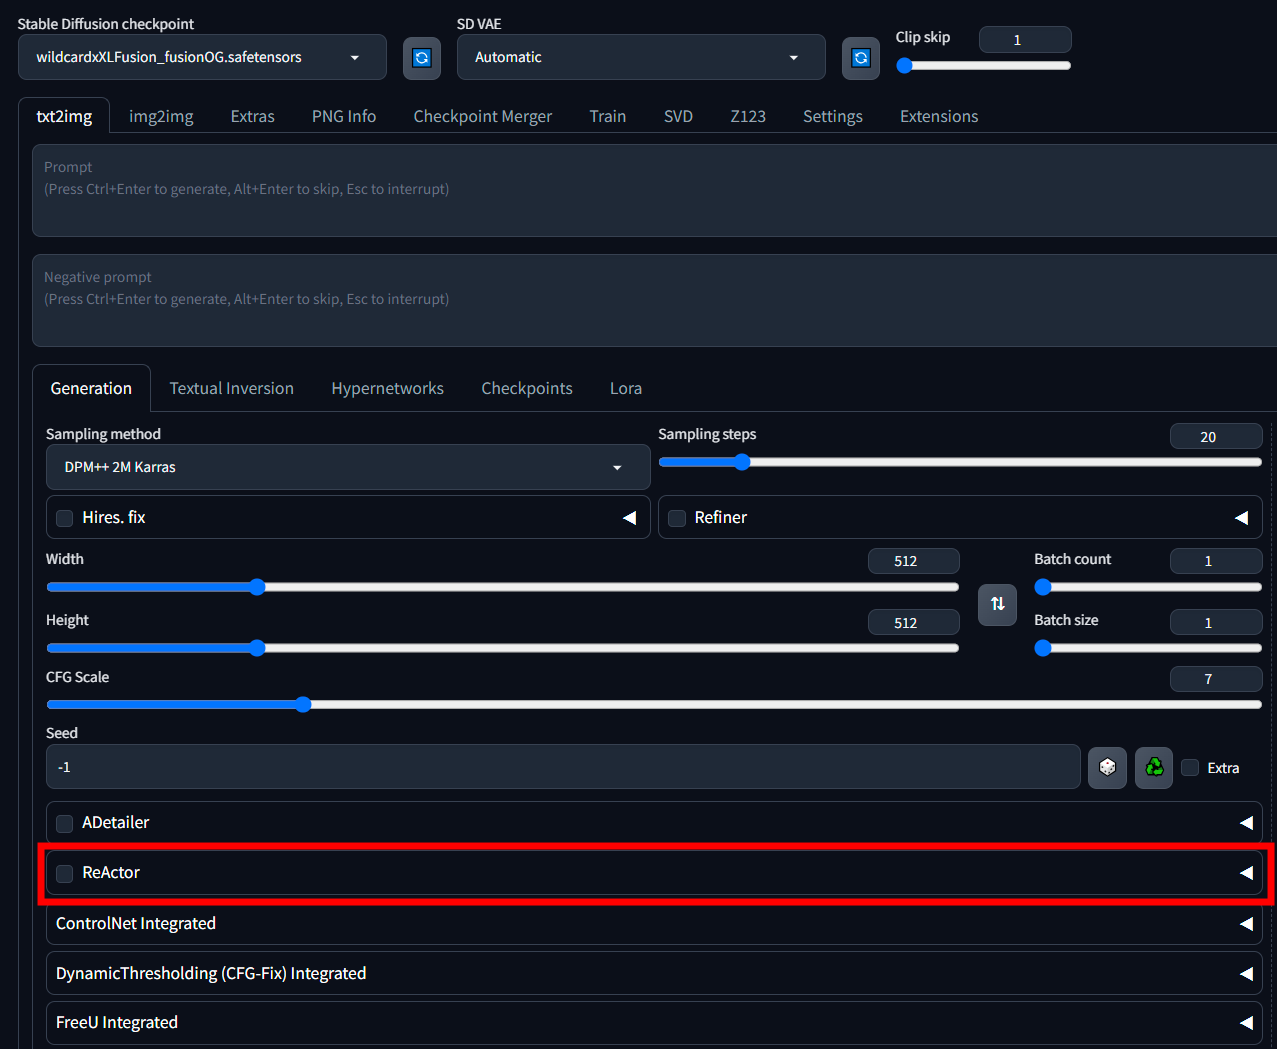Toggle the Extra seed checkbox
Screen dimensions: 1277x1049
click(x=1190, y=768)
